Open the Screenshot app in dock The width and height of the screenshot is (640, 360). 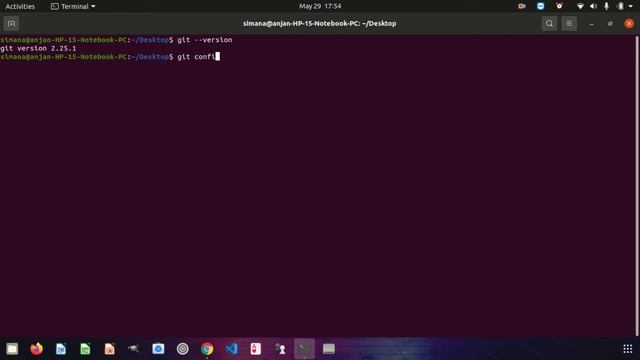point(158,349)
